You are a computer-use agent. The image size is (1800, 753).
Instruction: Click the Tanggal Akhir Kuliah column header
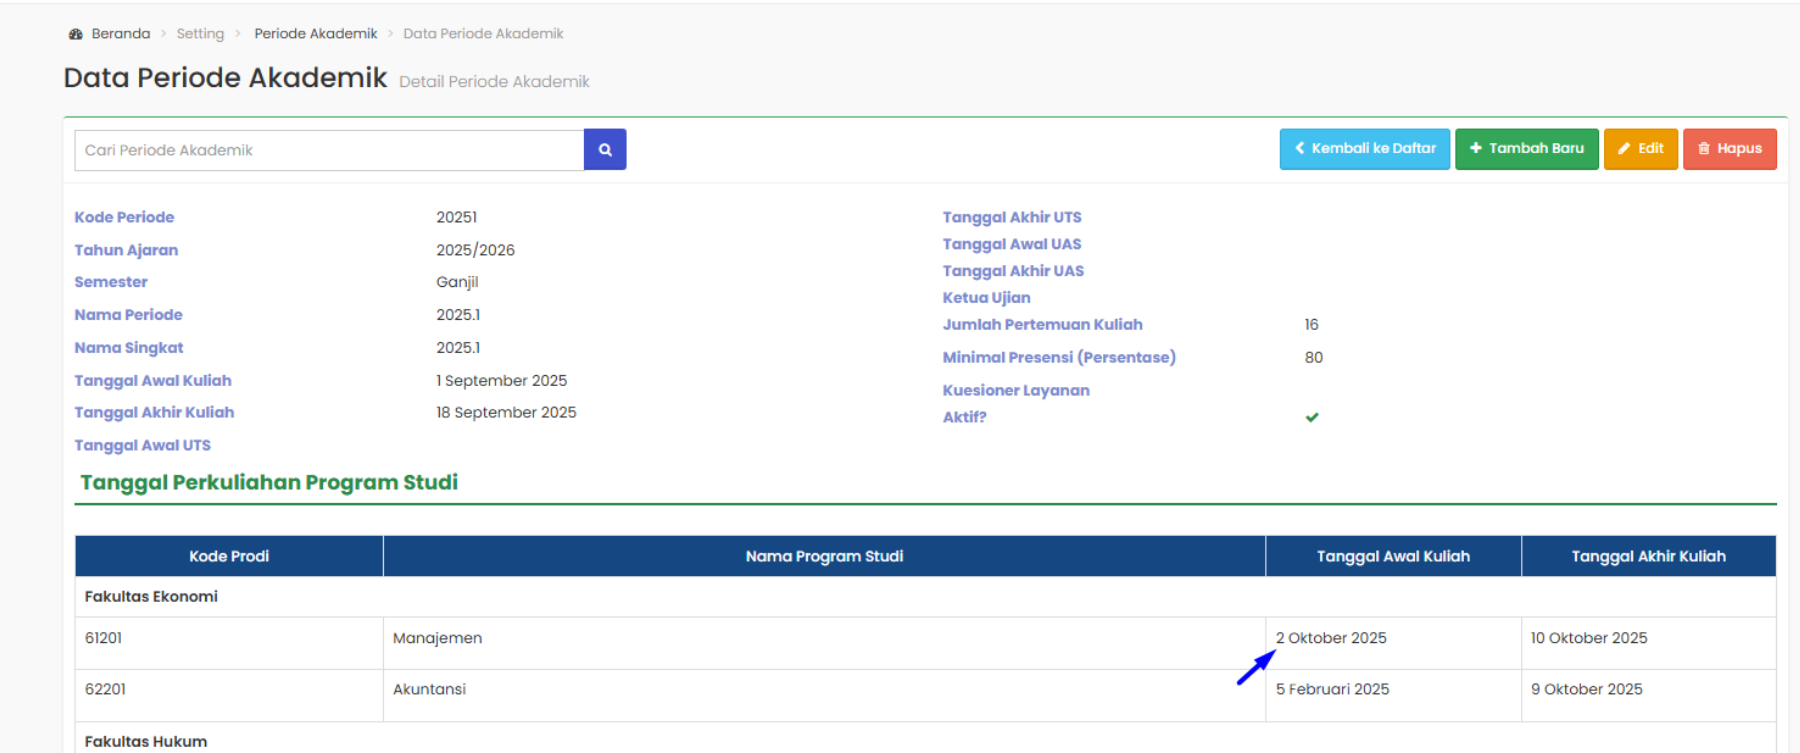[x=1648, y=556]
